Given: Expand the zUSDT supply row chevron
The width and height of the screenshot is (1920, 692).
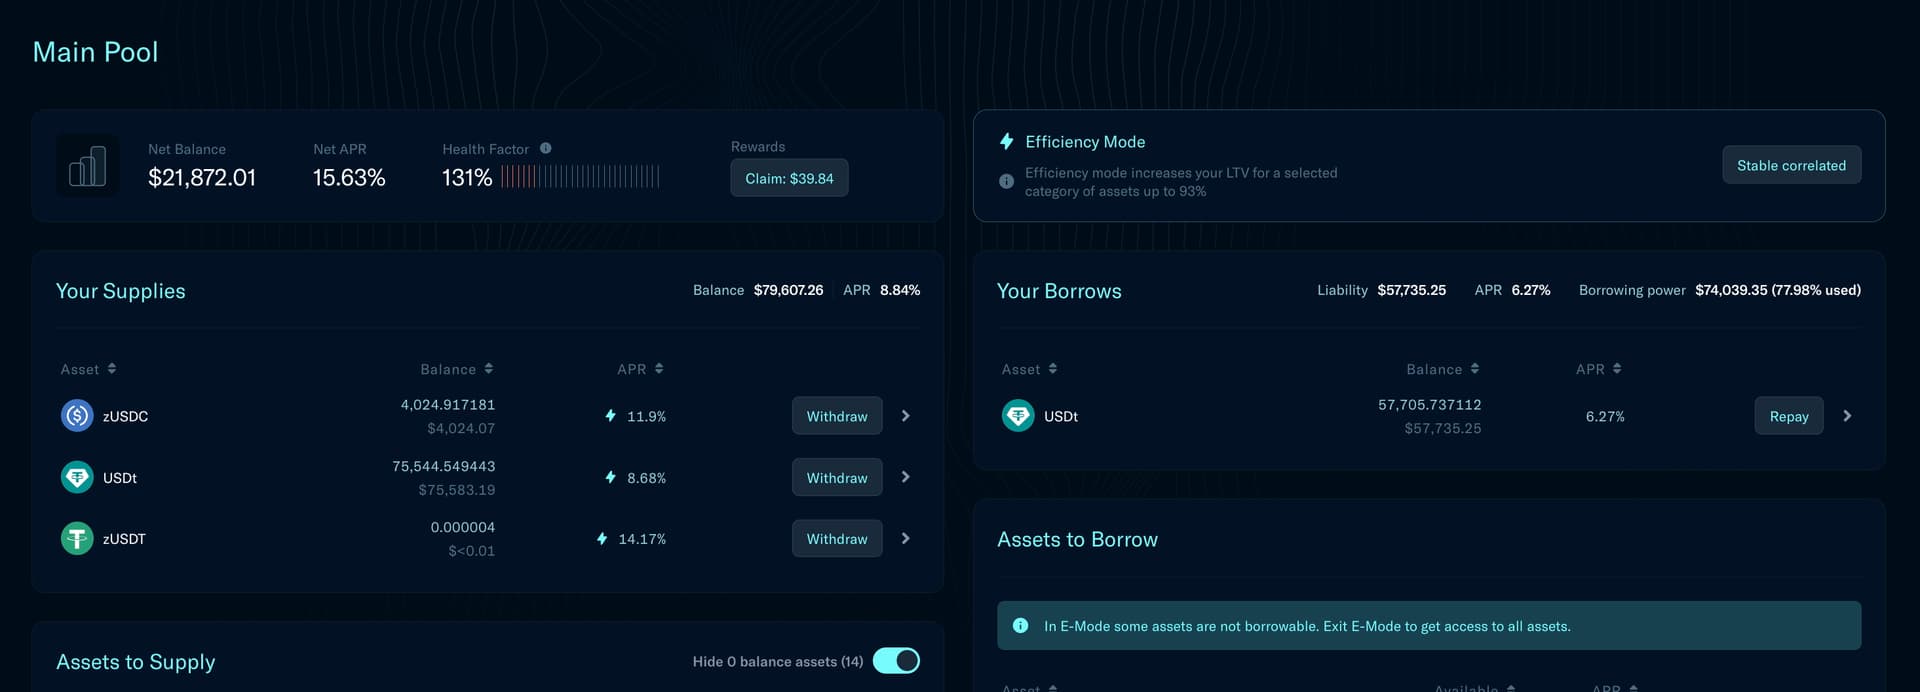Looking at the screenshot, I should click(906, 539).
